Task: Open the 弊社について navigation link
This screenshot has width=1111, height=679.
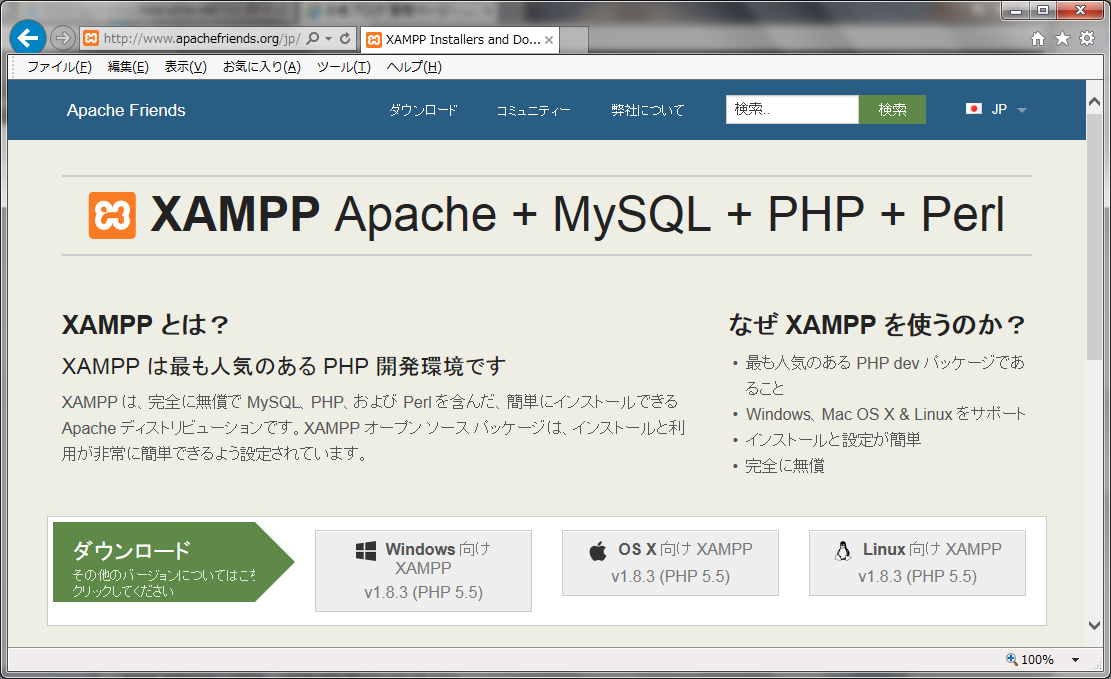Action: [x=648, y=110]
